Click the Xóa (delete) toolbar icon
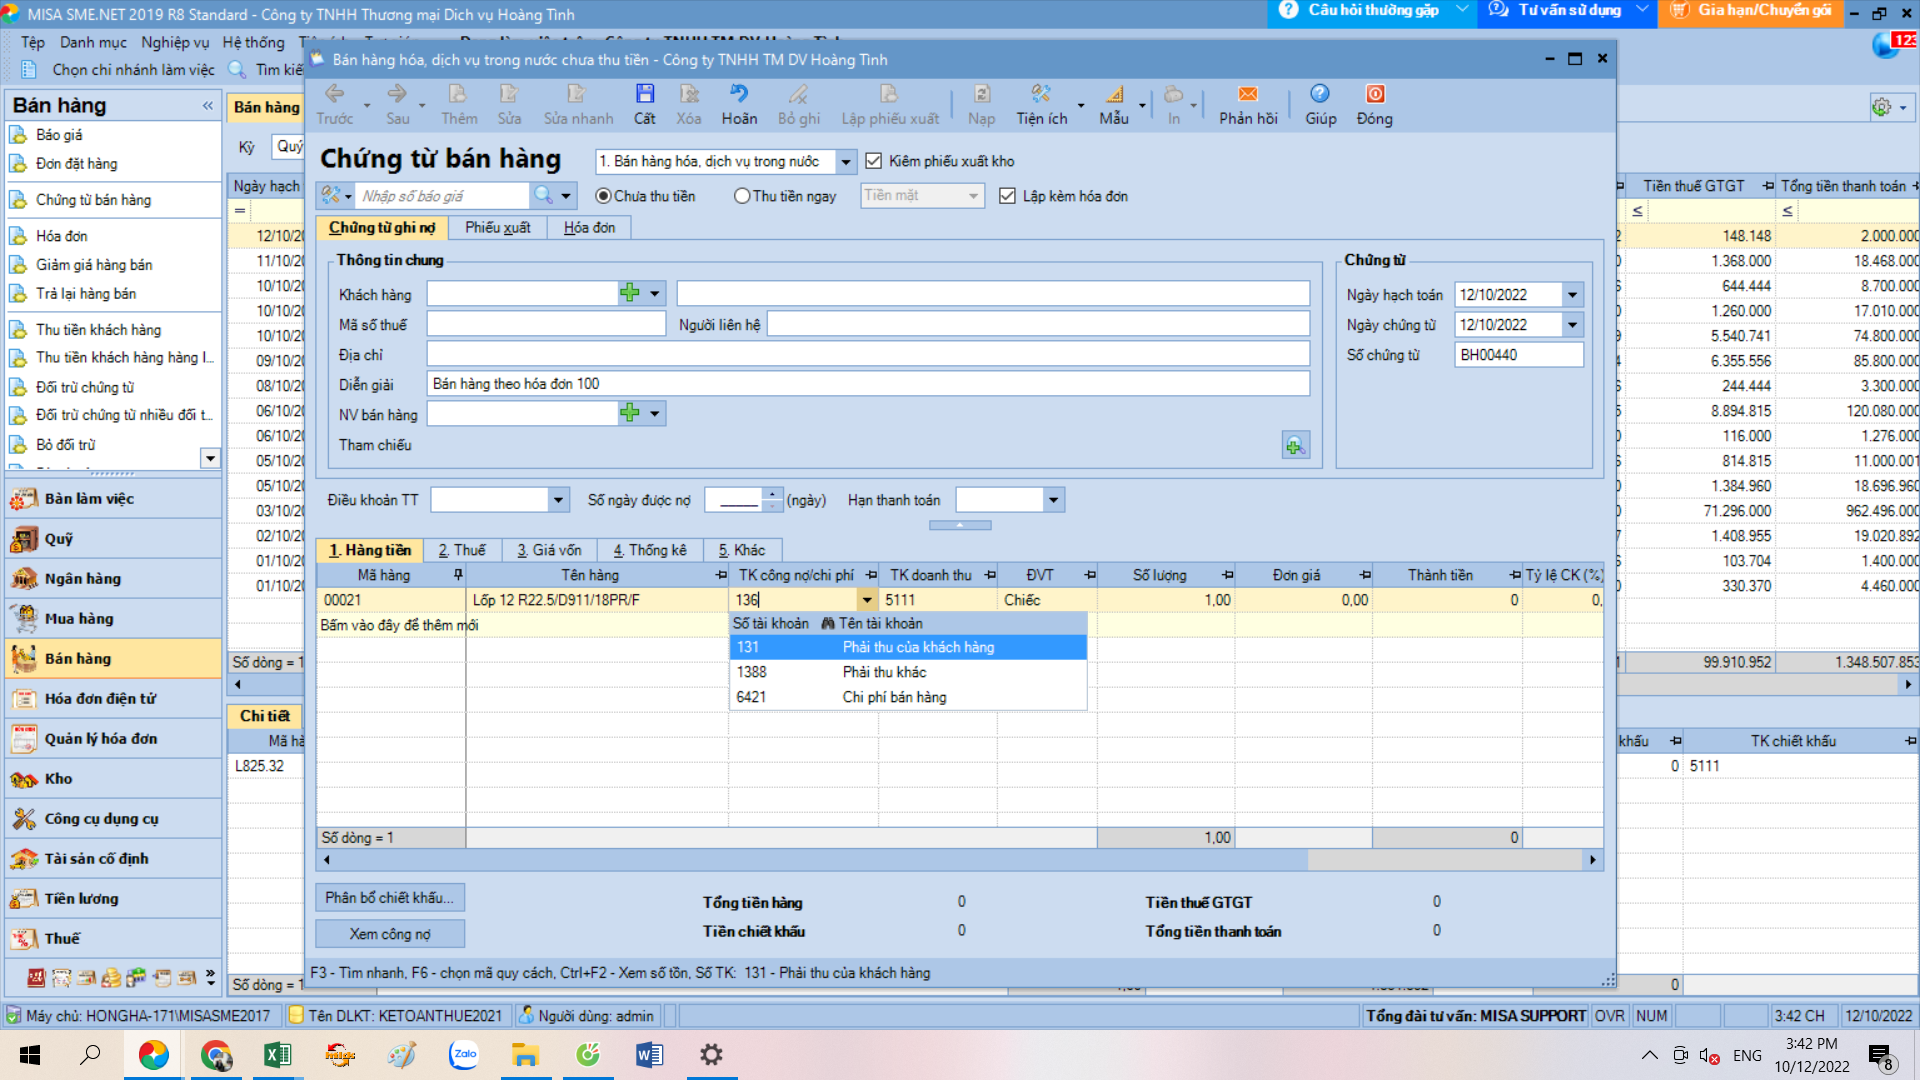 click(689, 94)
